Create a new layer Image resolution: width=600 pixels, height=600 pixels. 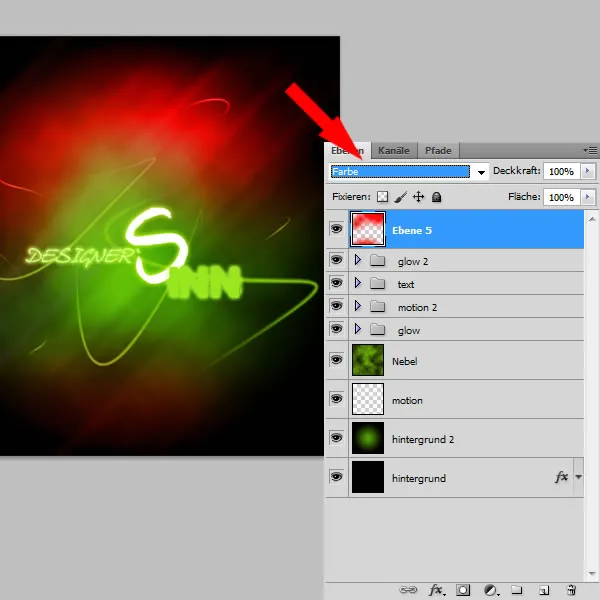(x=545, y=590)
